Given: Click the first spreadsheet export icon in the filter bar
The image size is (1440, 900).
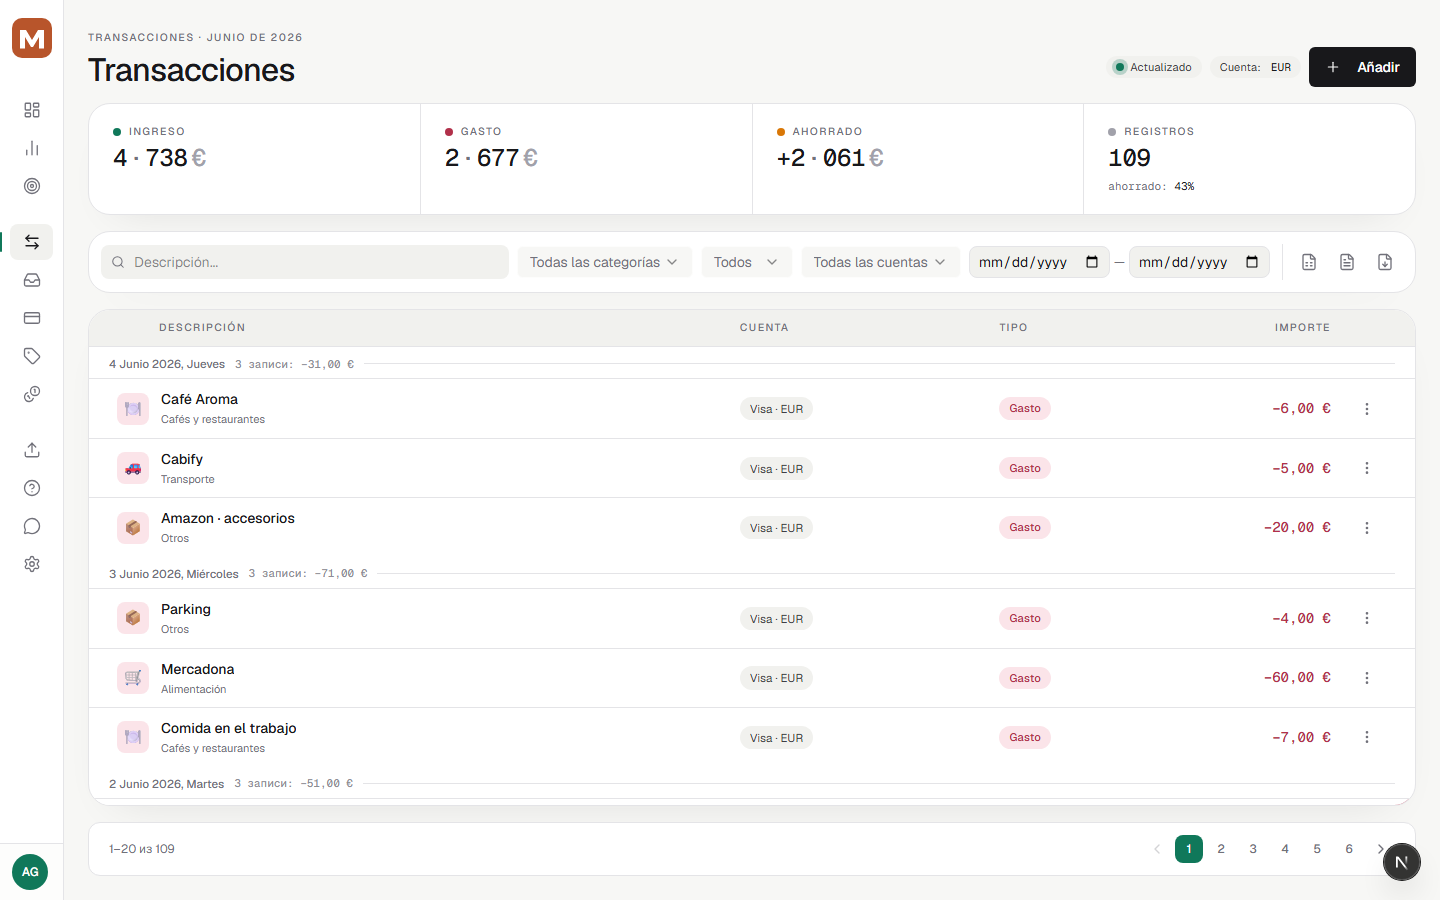Looking at the screenshot, I should 1309,262.
